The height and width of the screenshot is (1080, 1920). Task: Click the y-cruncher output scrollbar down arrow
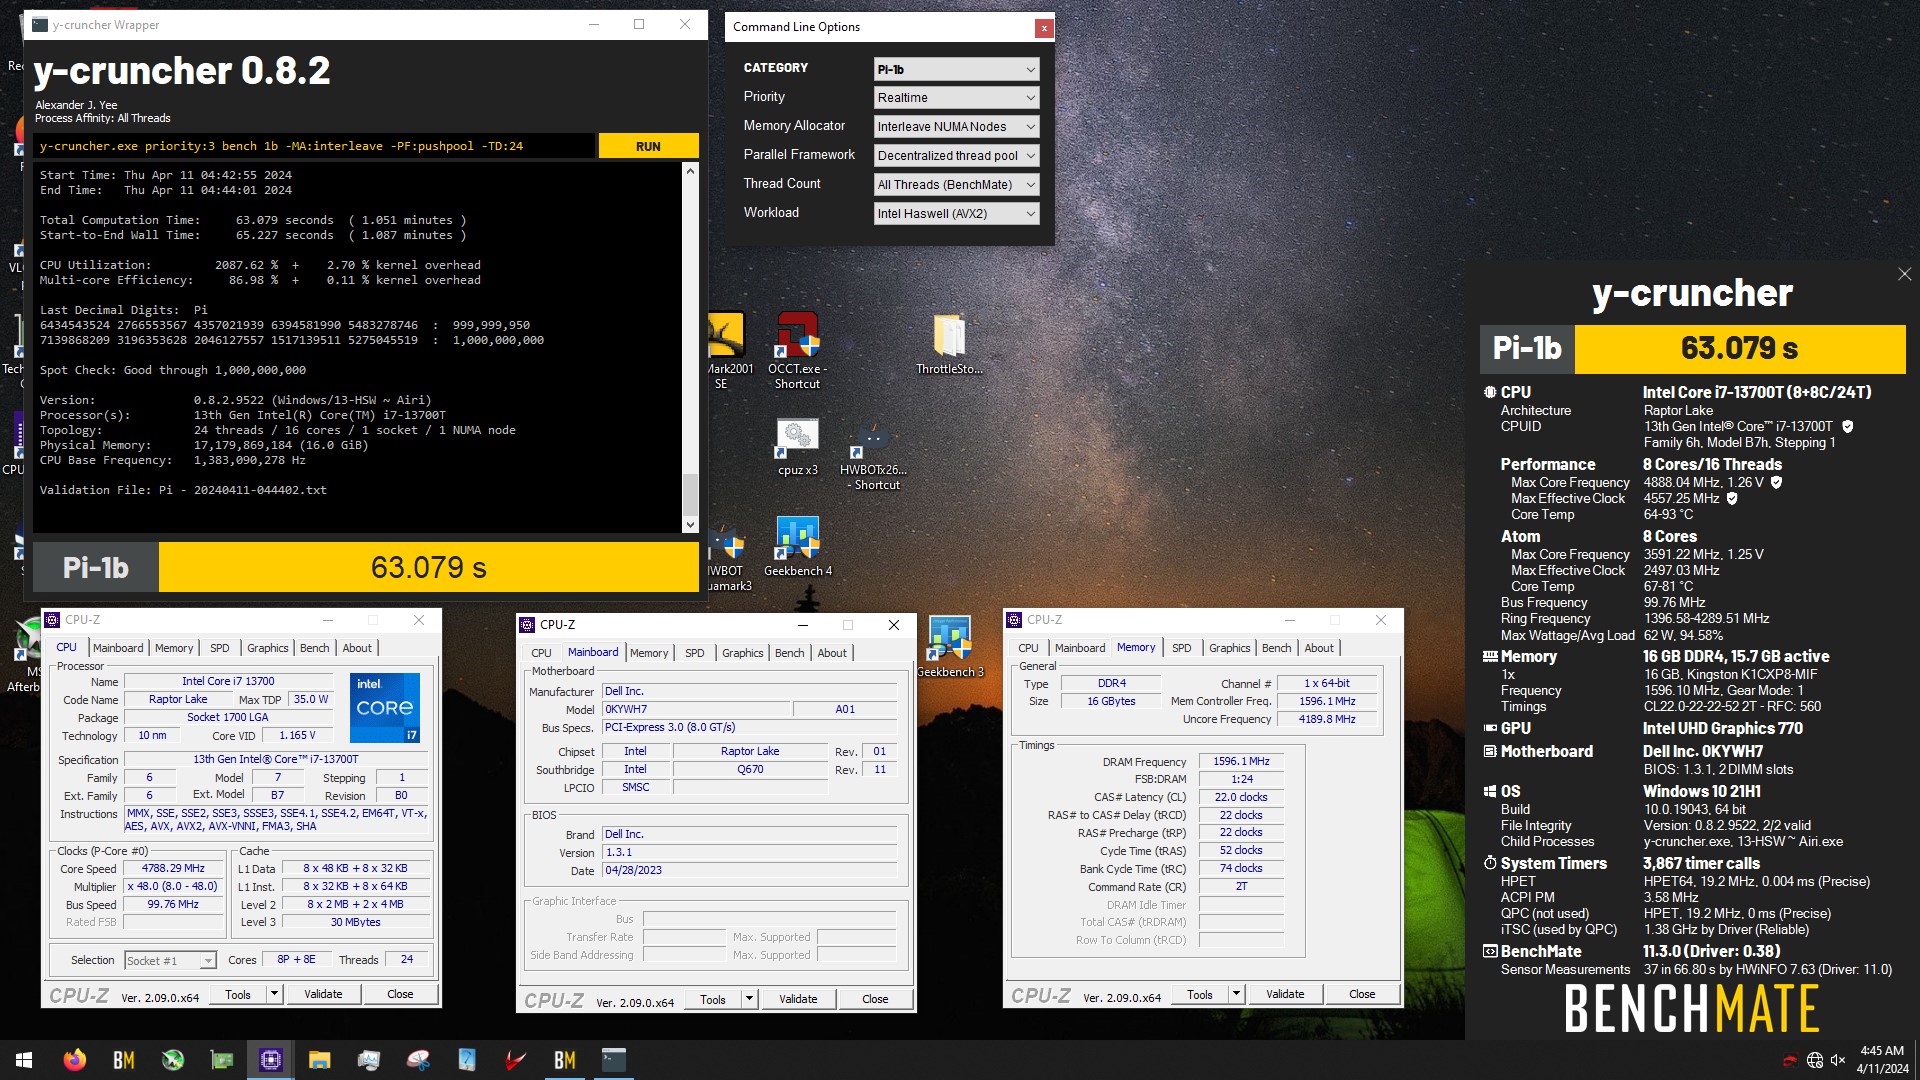[690, 524]
